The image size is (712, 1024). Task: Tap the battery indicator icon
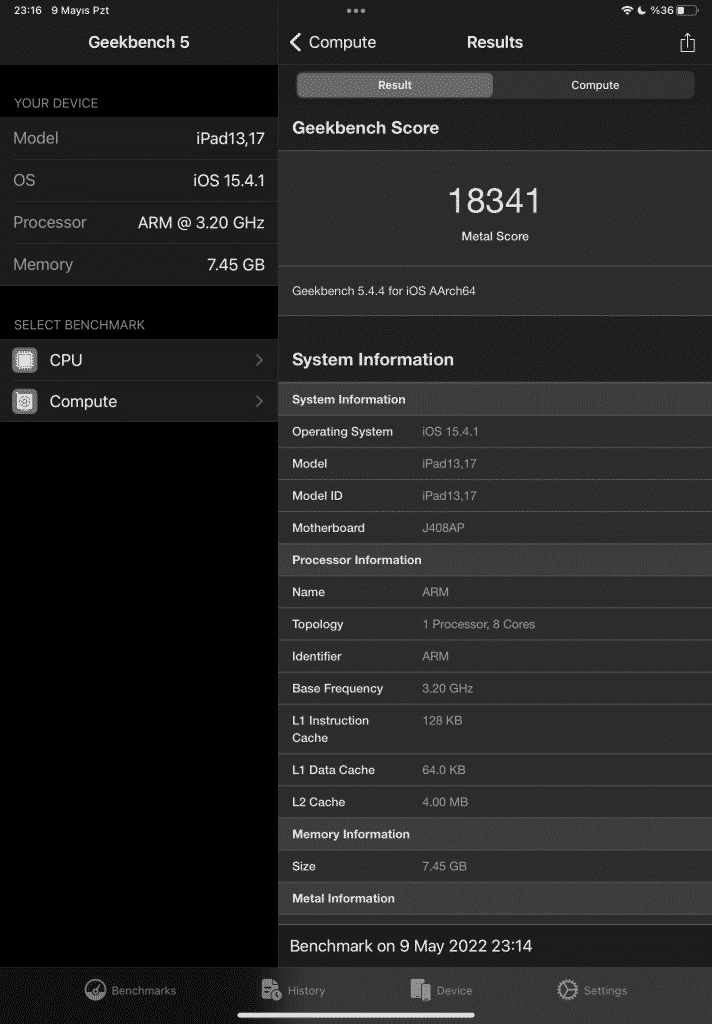point(688,10)
